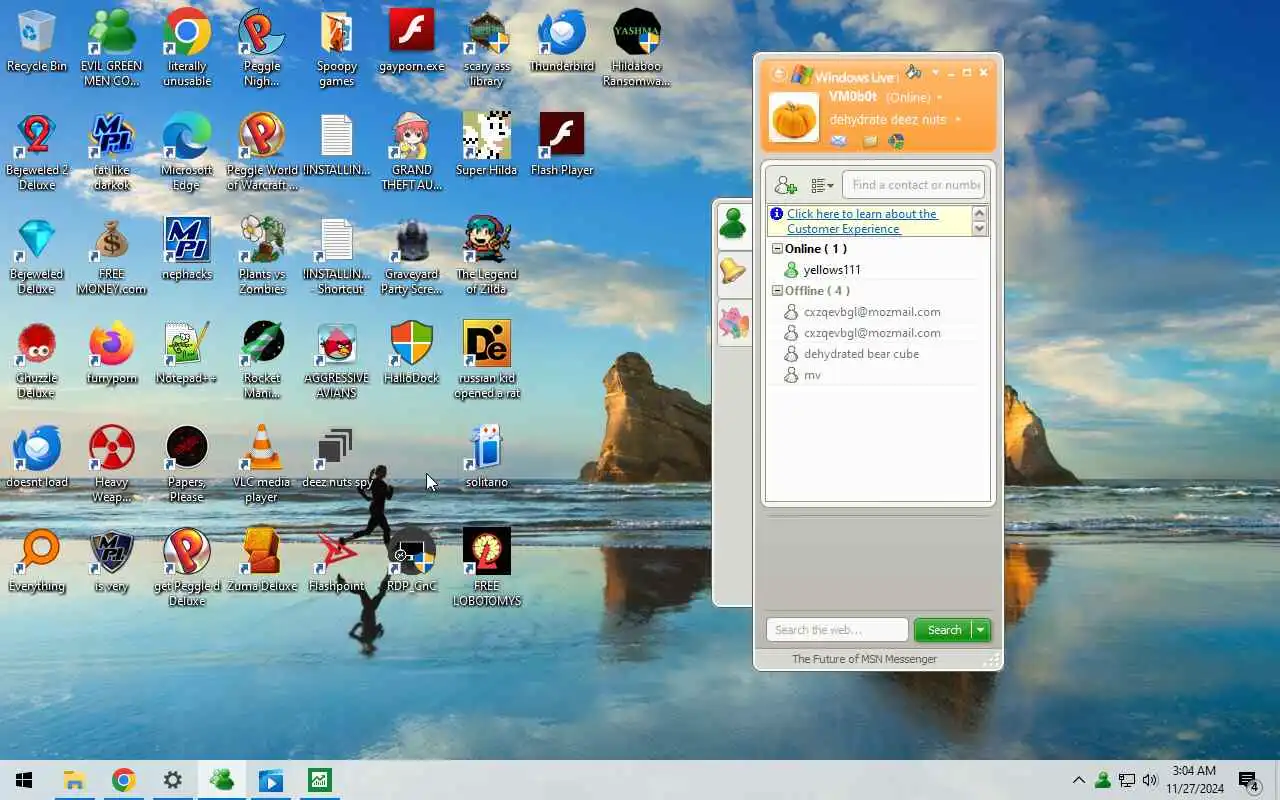The height and width of the screenshot is (800, 1280).
Task: Select the Recycle Bin desktop icon
Action: [37, 43]
